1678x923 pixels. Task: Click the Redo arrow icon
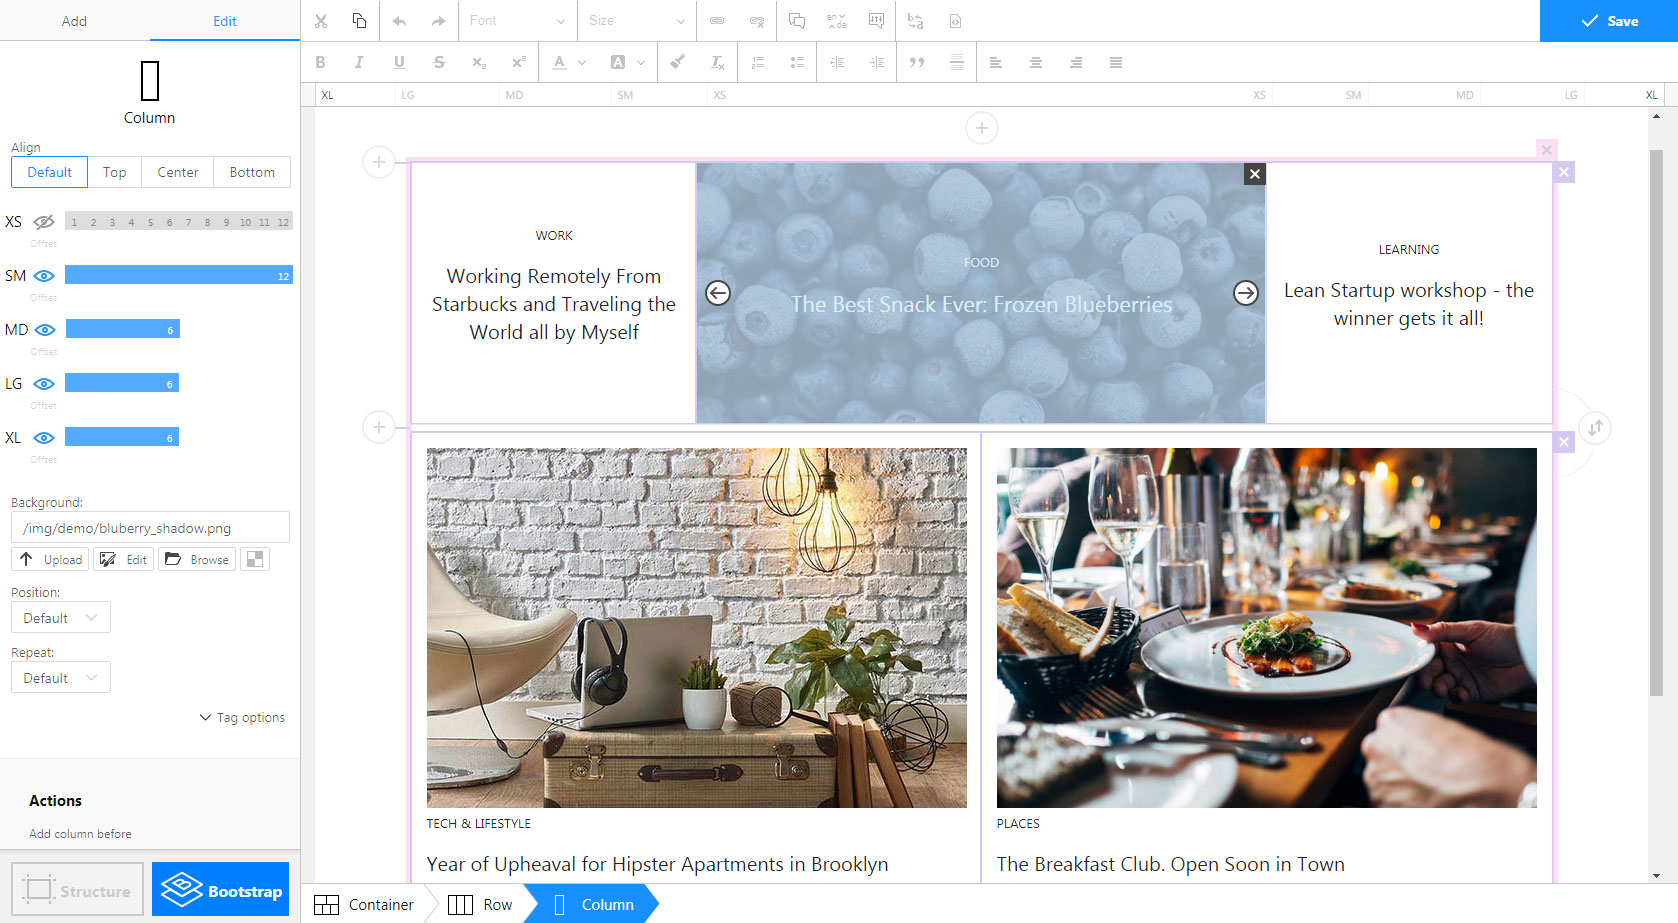[x=438, y=21]
